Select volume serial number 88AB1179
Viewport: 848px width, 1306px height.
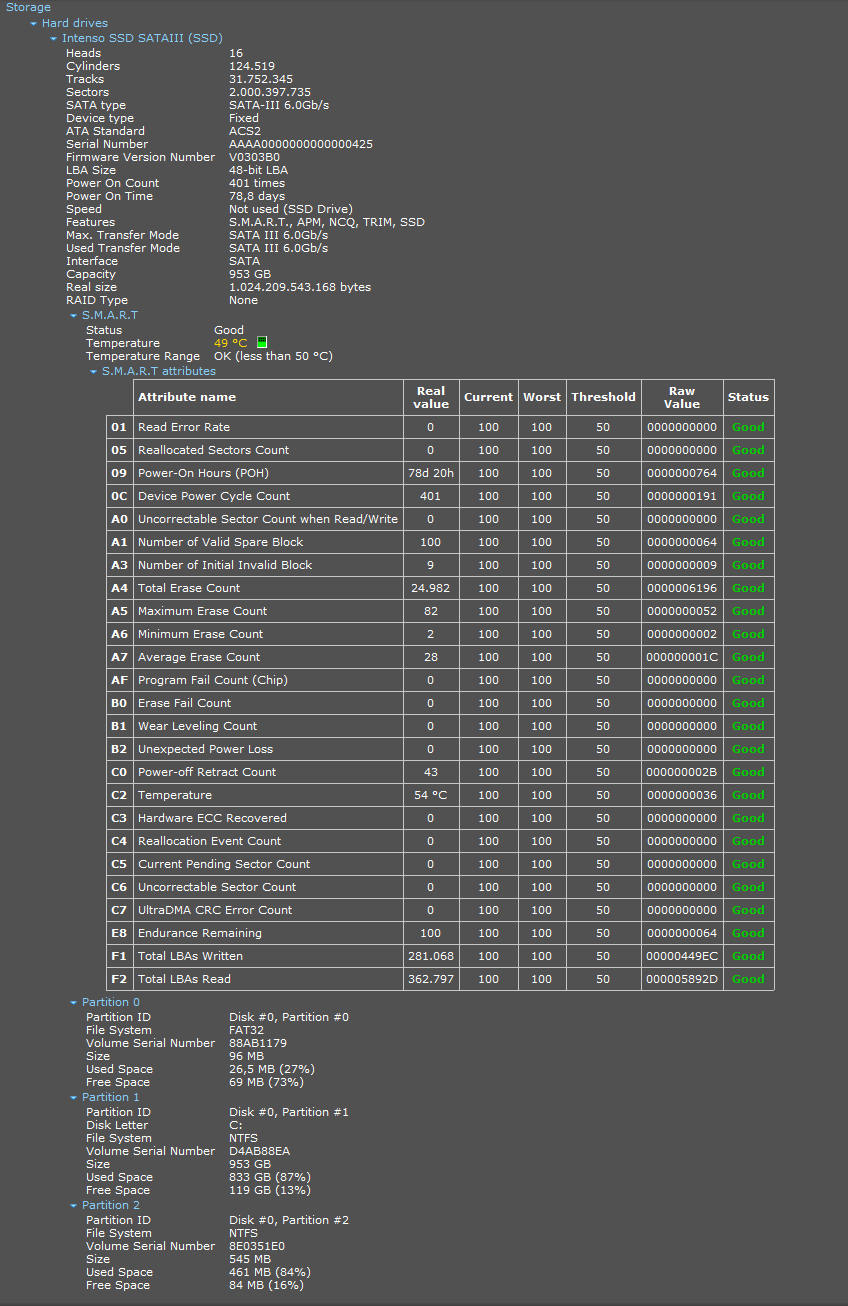coord(258,1043)
